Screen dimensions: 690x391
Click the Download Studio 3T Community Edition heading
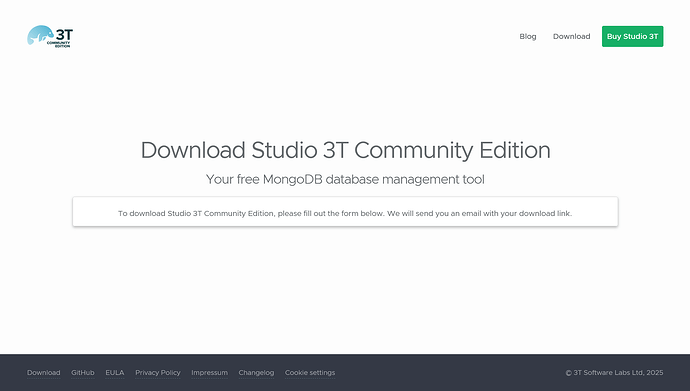[345, 150]
